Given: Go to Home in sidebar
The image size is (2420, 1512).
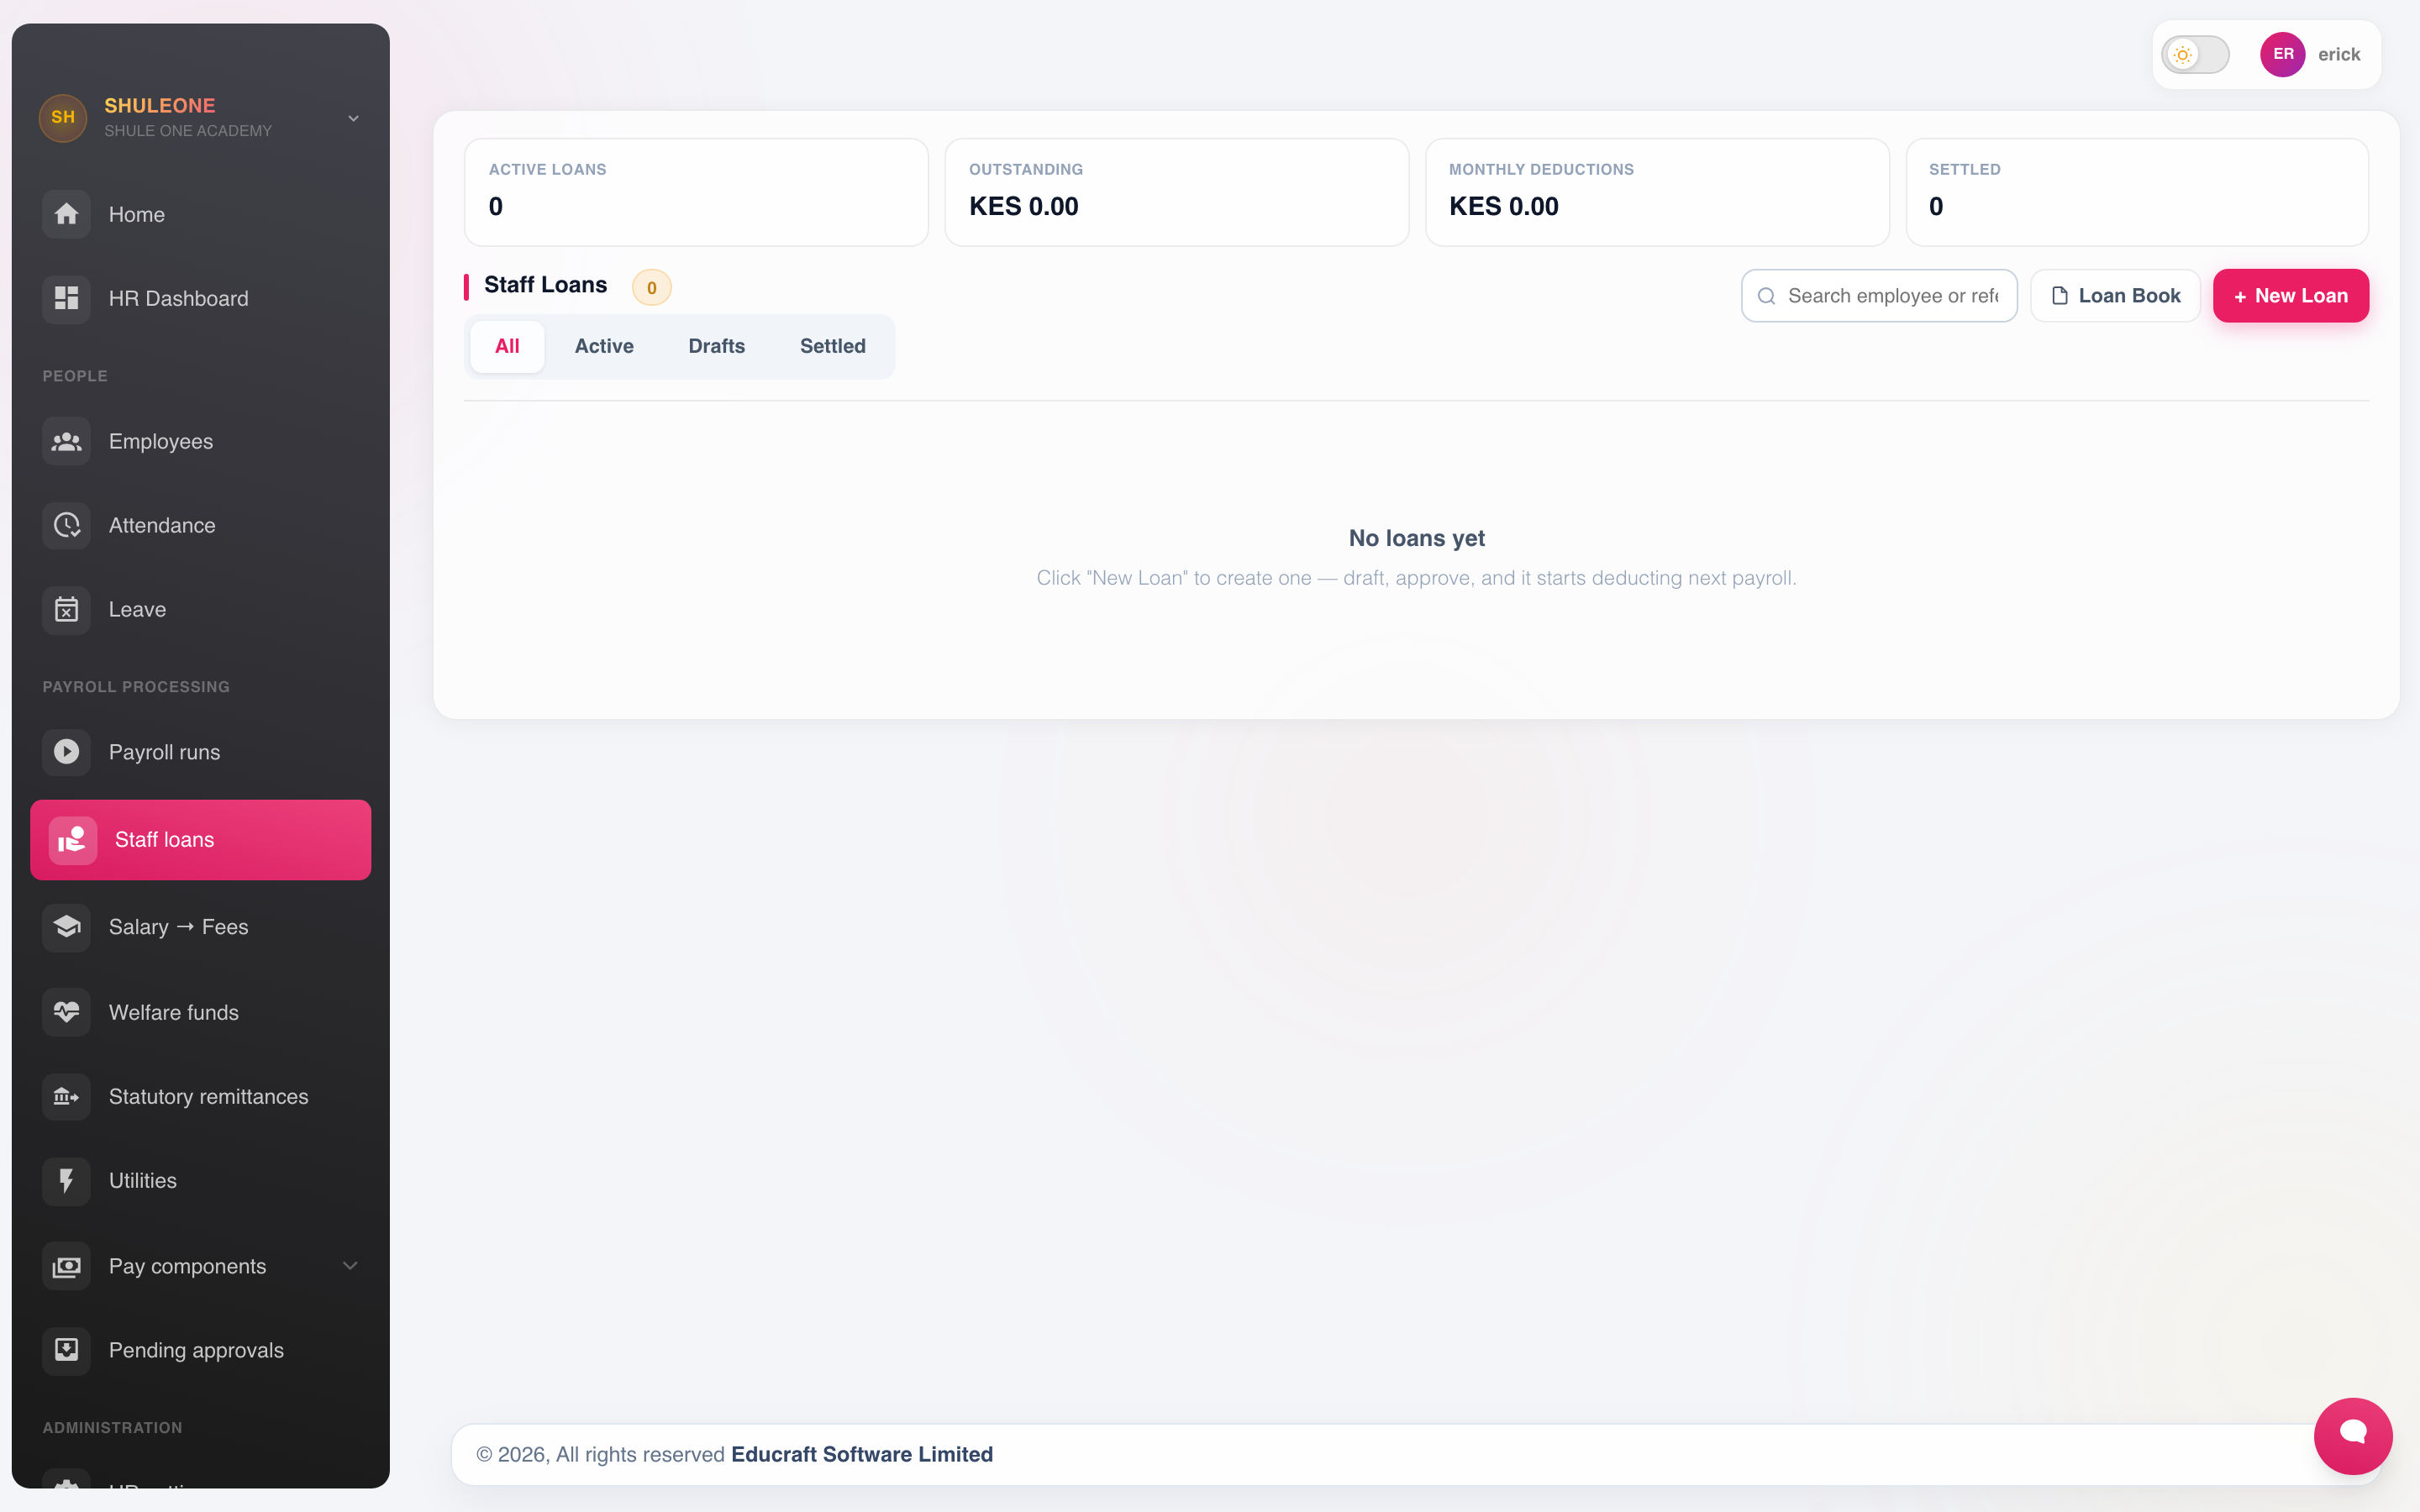Looking at the screenshot, I should tap(201, 214).
